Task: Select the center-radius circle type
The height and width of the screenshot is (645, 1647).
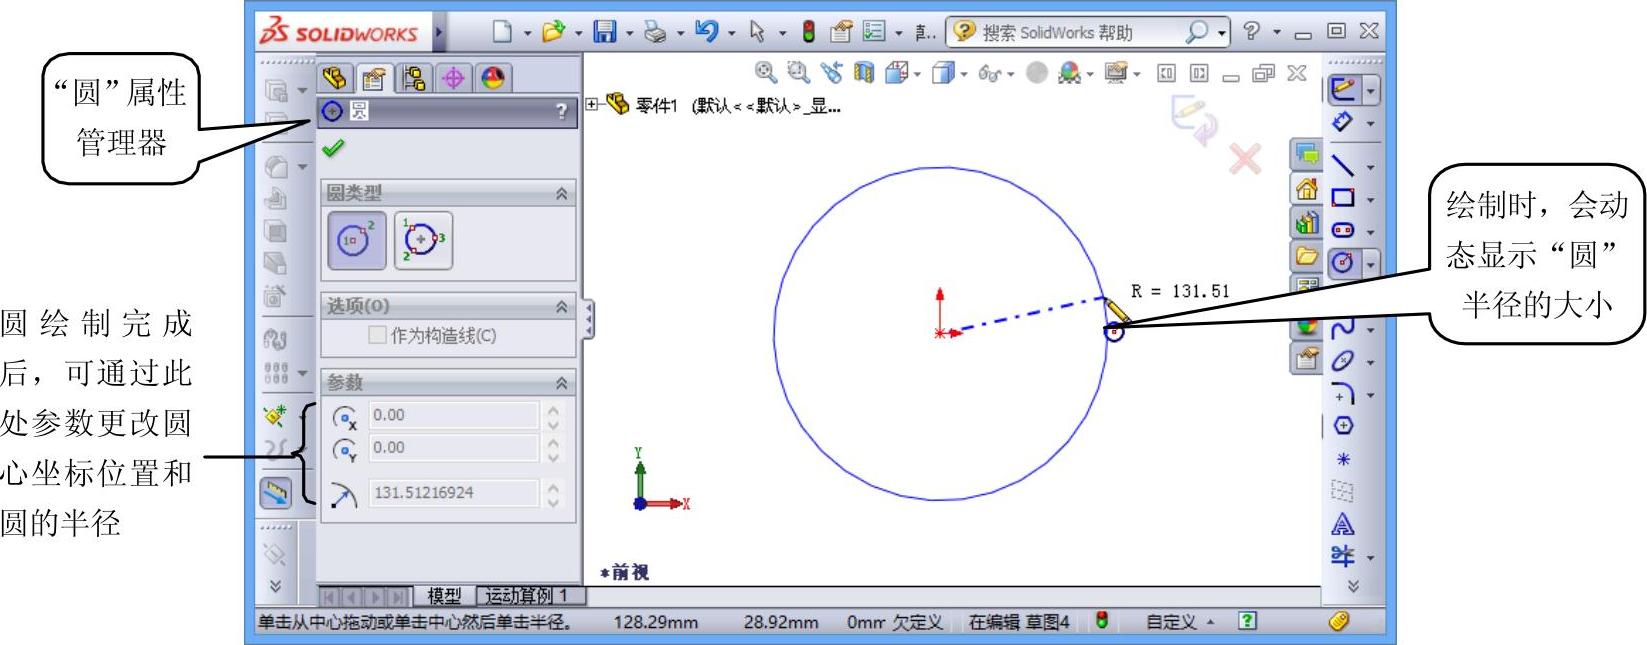Action: click(356, 240)
